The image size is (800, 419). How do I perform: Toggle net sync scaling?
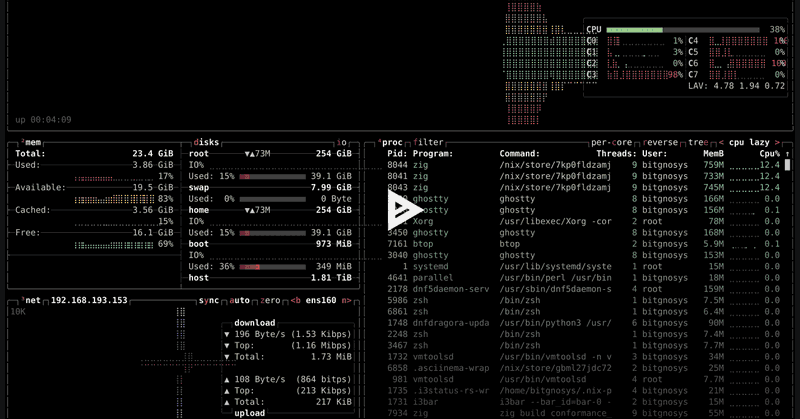point(209,300)
